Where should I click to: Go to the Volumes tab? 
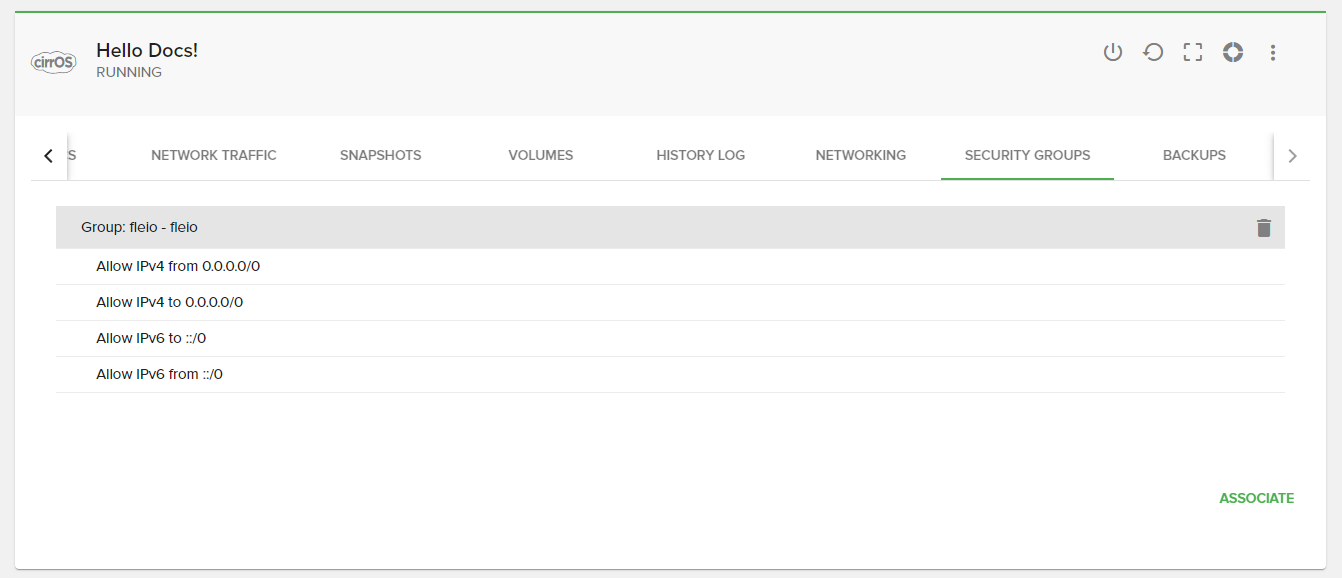point(540,156)
